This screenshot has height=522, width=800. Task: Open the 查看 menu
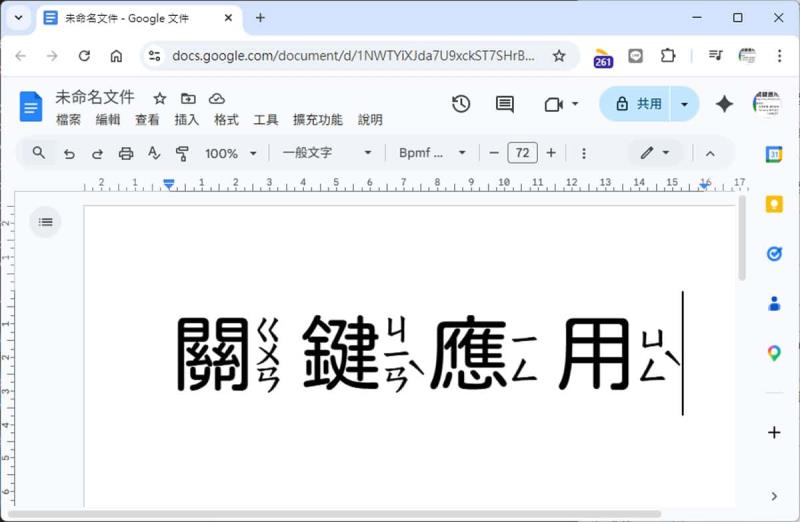point(147,120)
